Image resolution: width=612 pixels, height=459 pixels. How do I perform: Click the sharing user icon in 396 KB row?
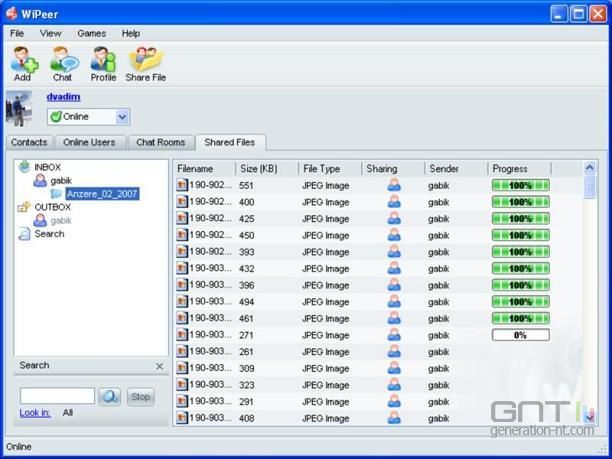[x=394, y=285]
